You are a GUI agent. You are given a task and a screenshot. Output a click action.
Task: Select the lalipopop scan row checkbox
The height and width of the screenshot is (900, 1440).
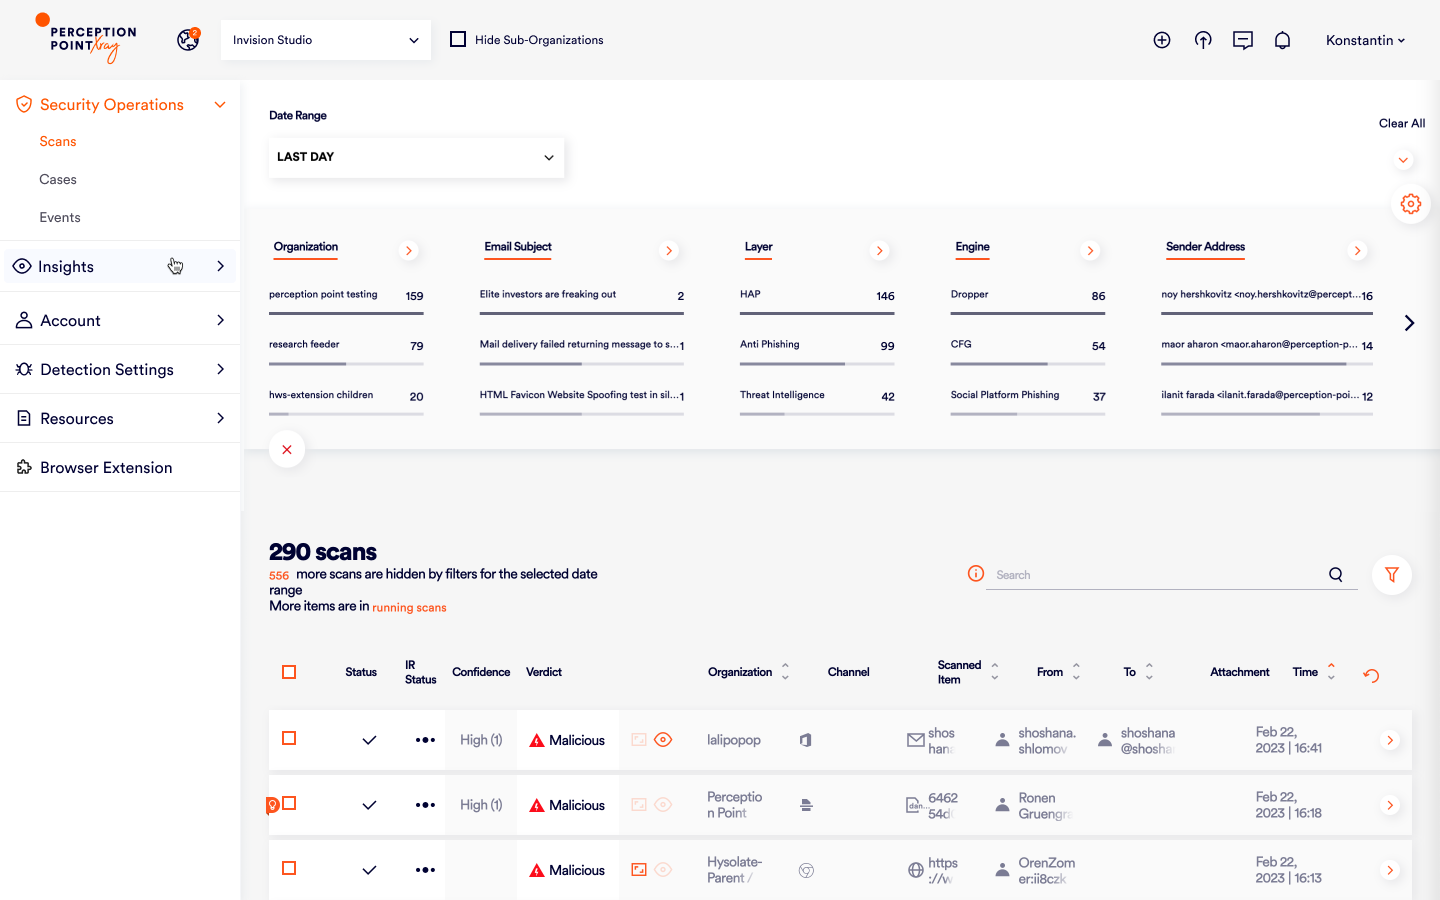(289, 738)
